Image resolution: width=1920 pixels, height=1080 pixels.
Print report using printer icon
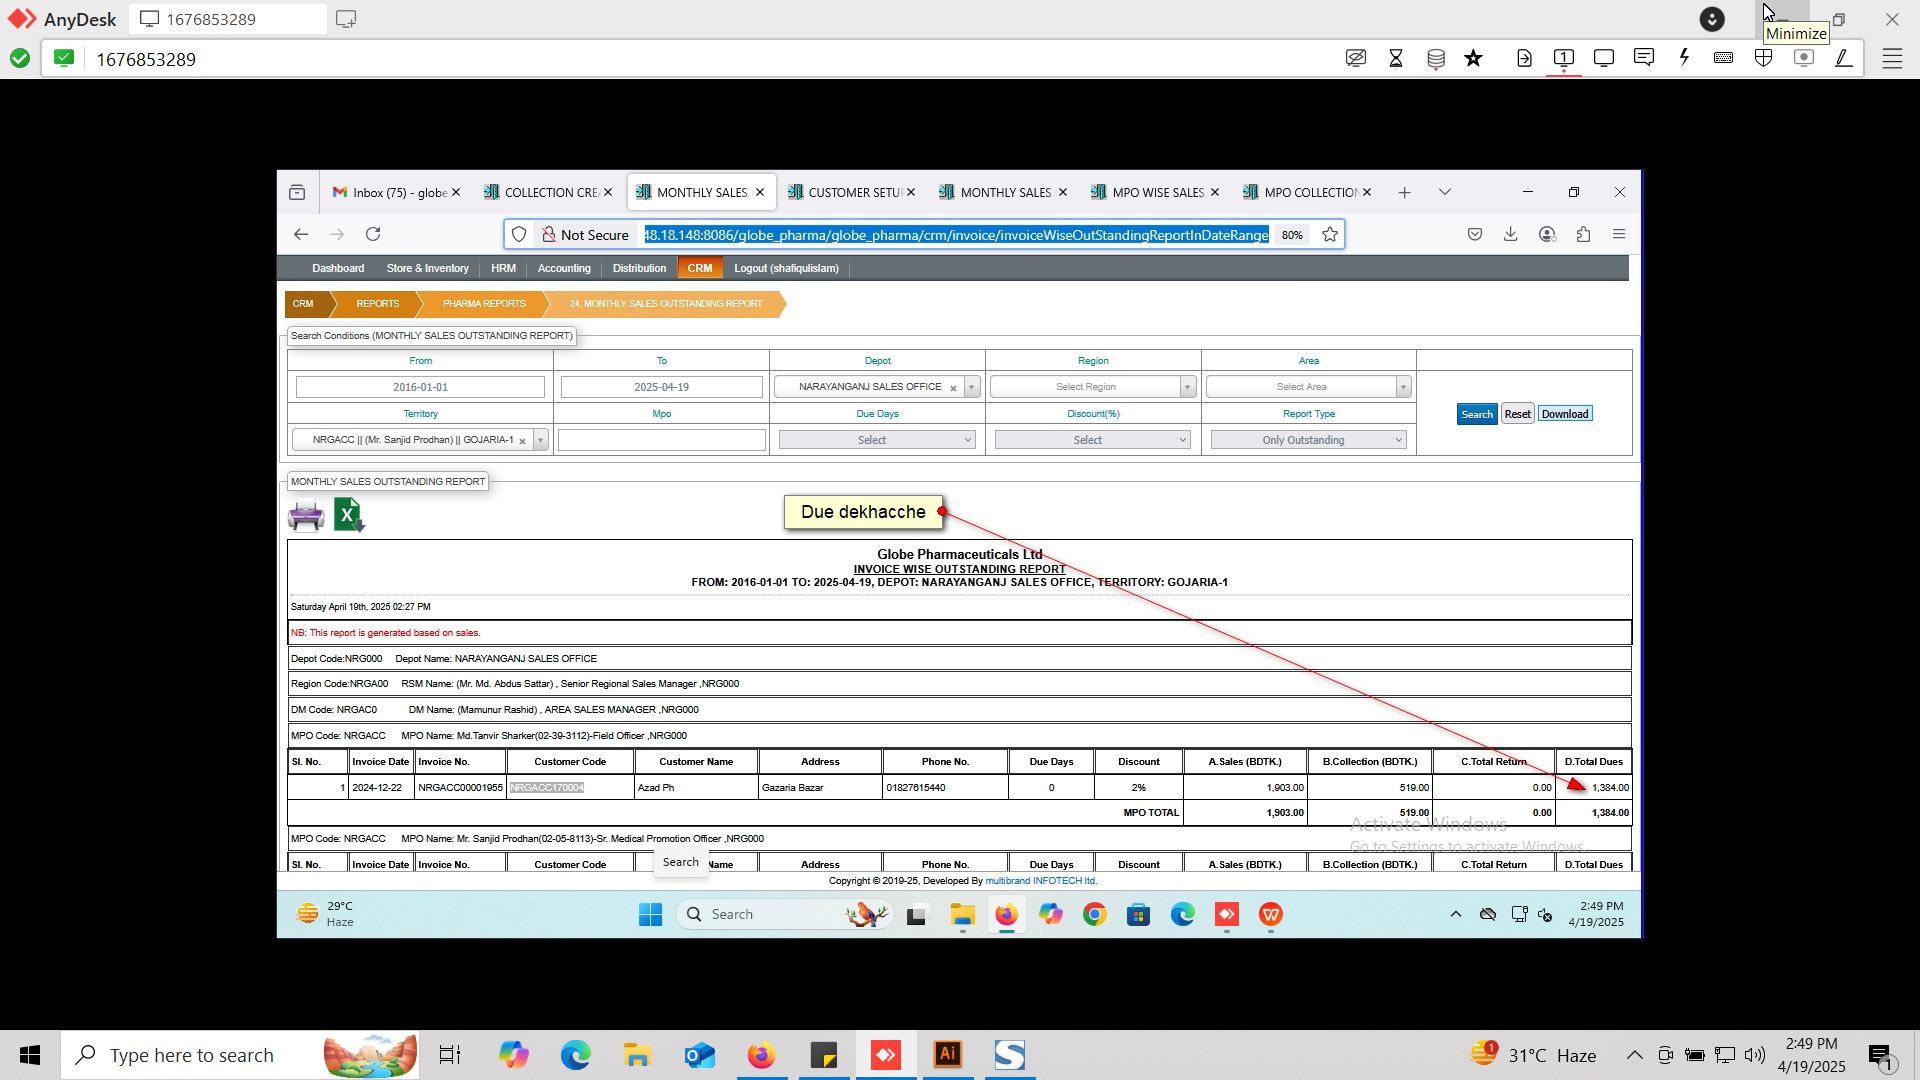pos(306,516)
